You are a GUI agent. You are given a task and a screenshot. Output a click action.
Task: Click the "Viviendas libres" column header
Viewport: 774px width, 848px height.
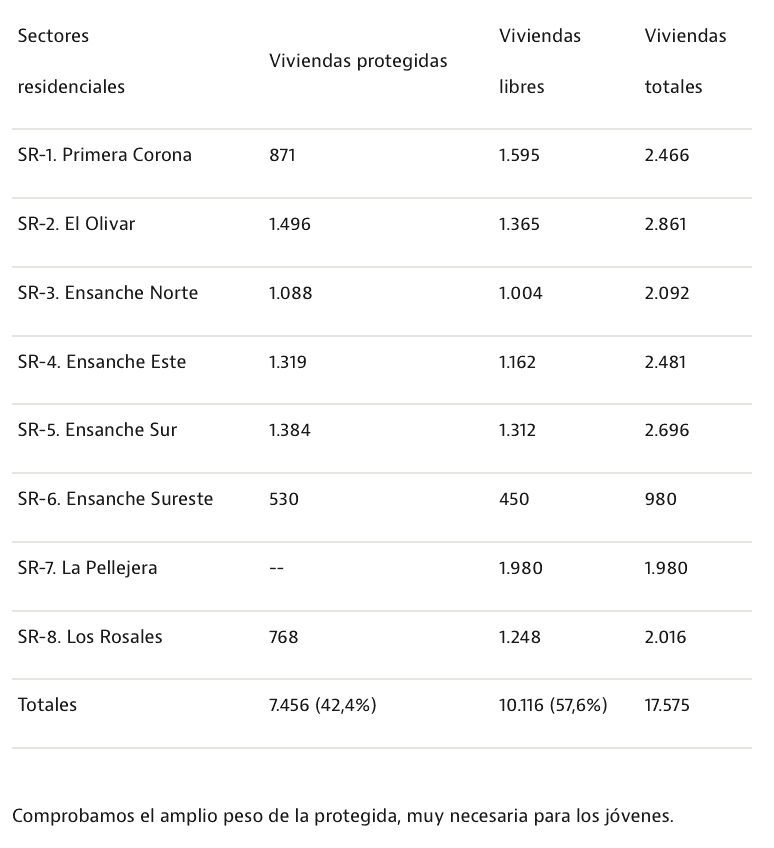tap(539, 61)
